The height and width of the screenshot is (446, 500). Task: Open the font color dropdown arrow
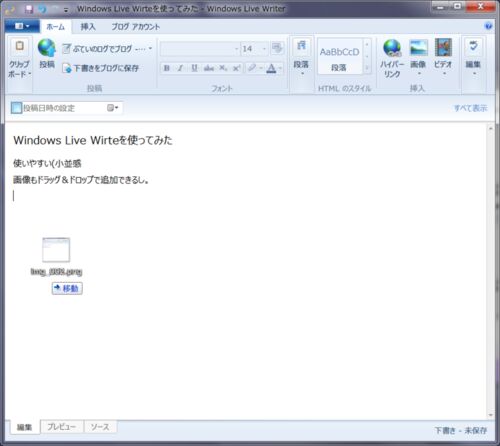click(280, 68)
